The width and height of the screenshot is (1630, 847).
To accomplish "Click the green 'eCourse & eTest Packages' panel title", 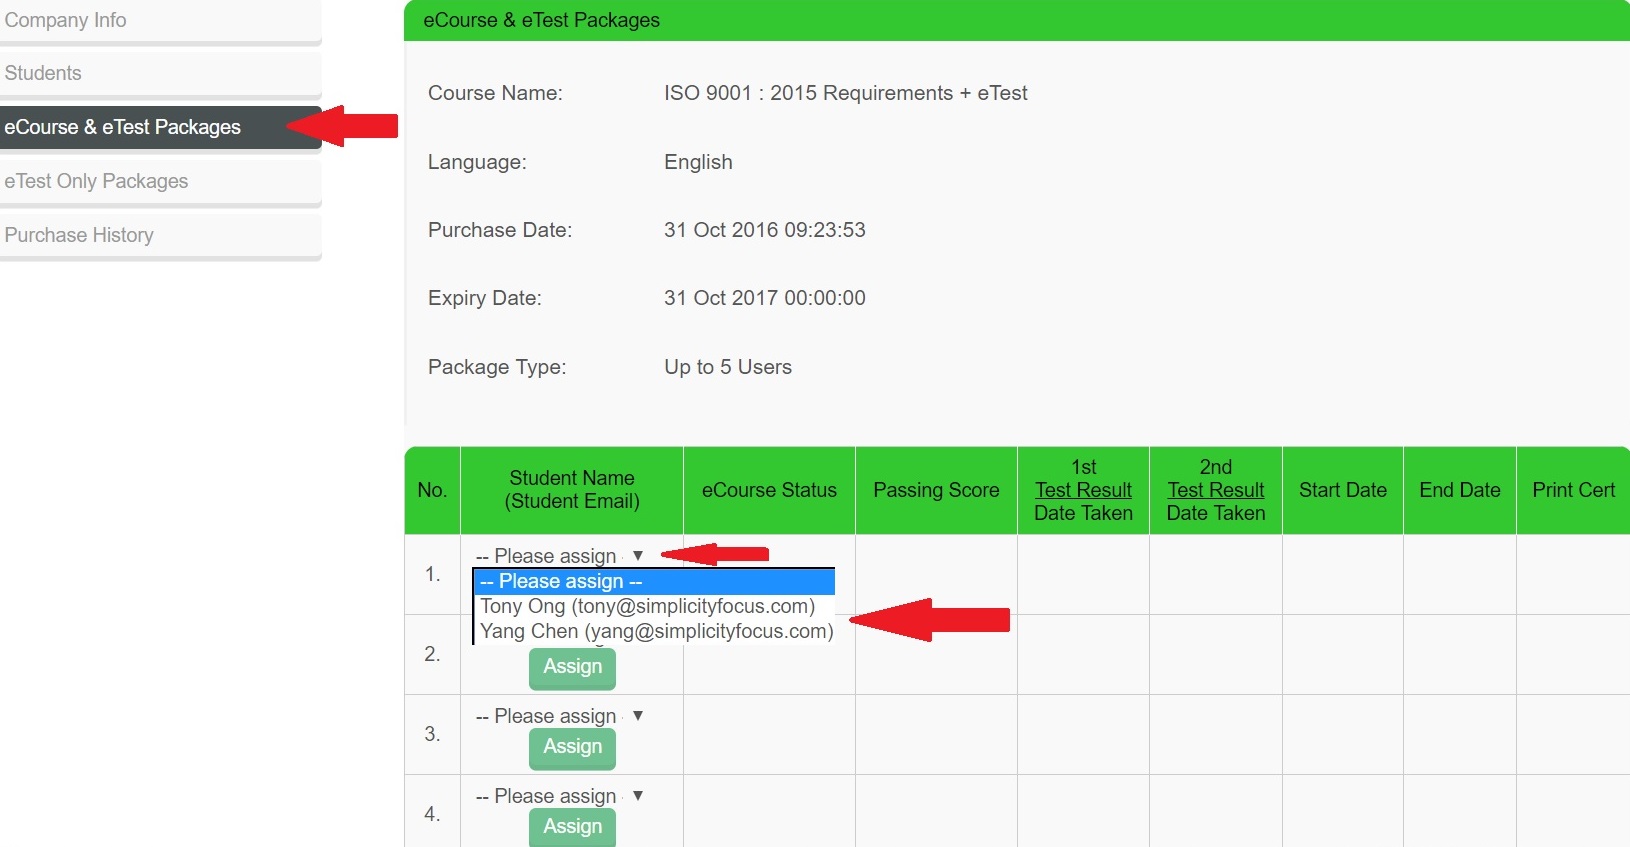I will (x=541, y=20).
